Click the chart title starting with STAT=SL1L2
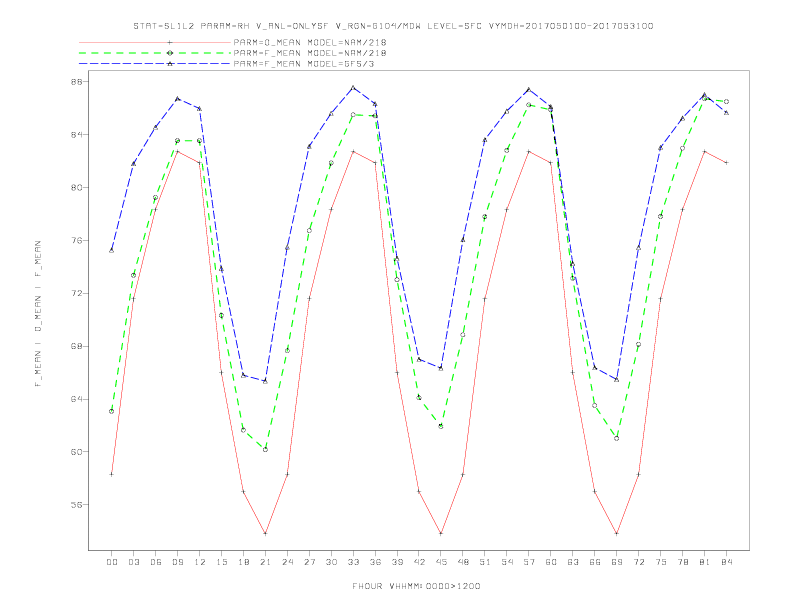Viewport: 792px width, 612px height. [393, 26]
